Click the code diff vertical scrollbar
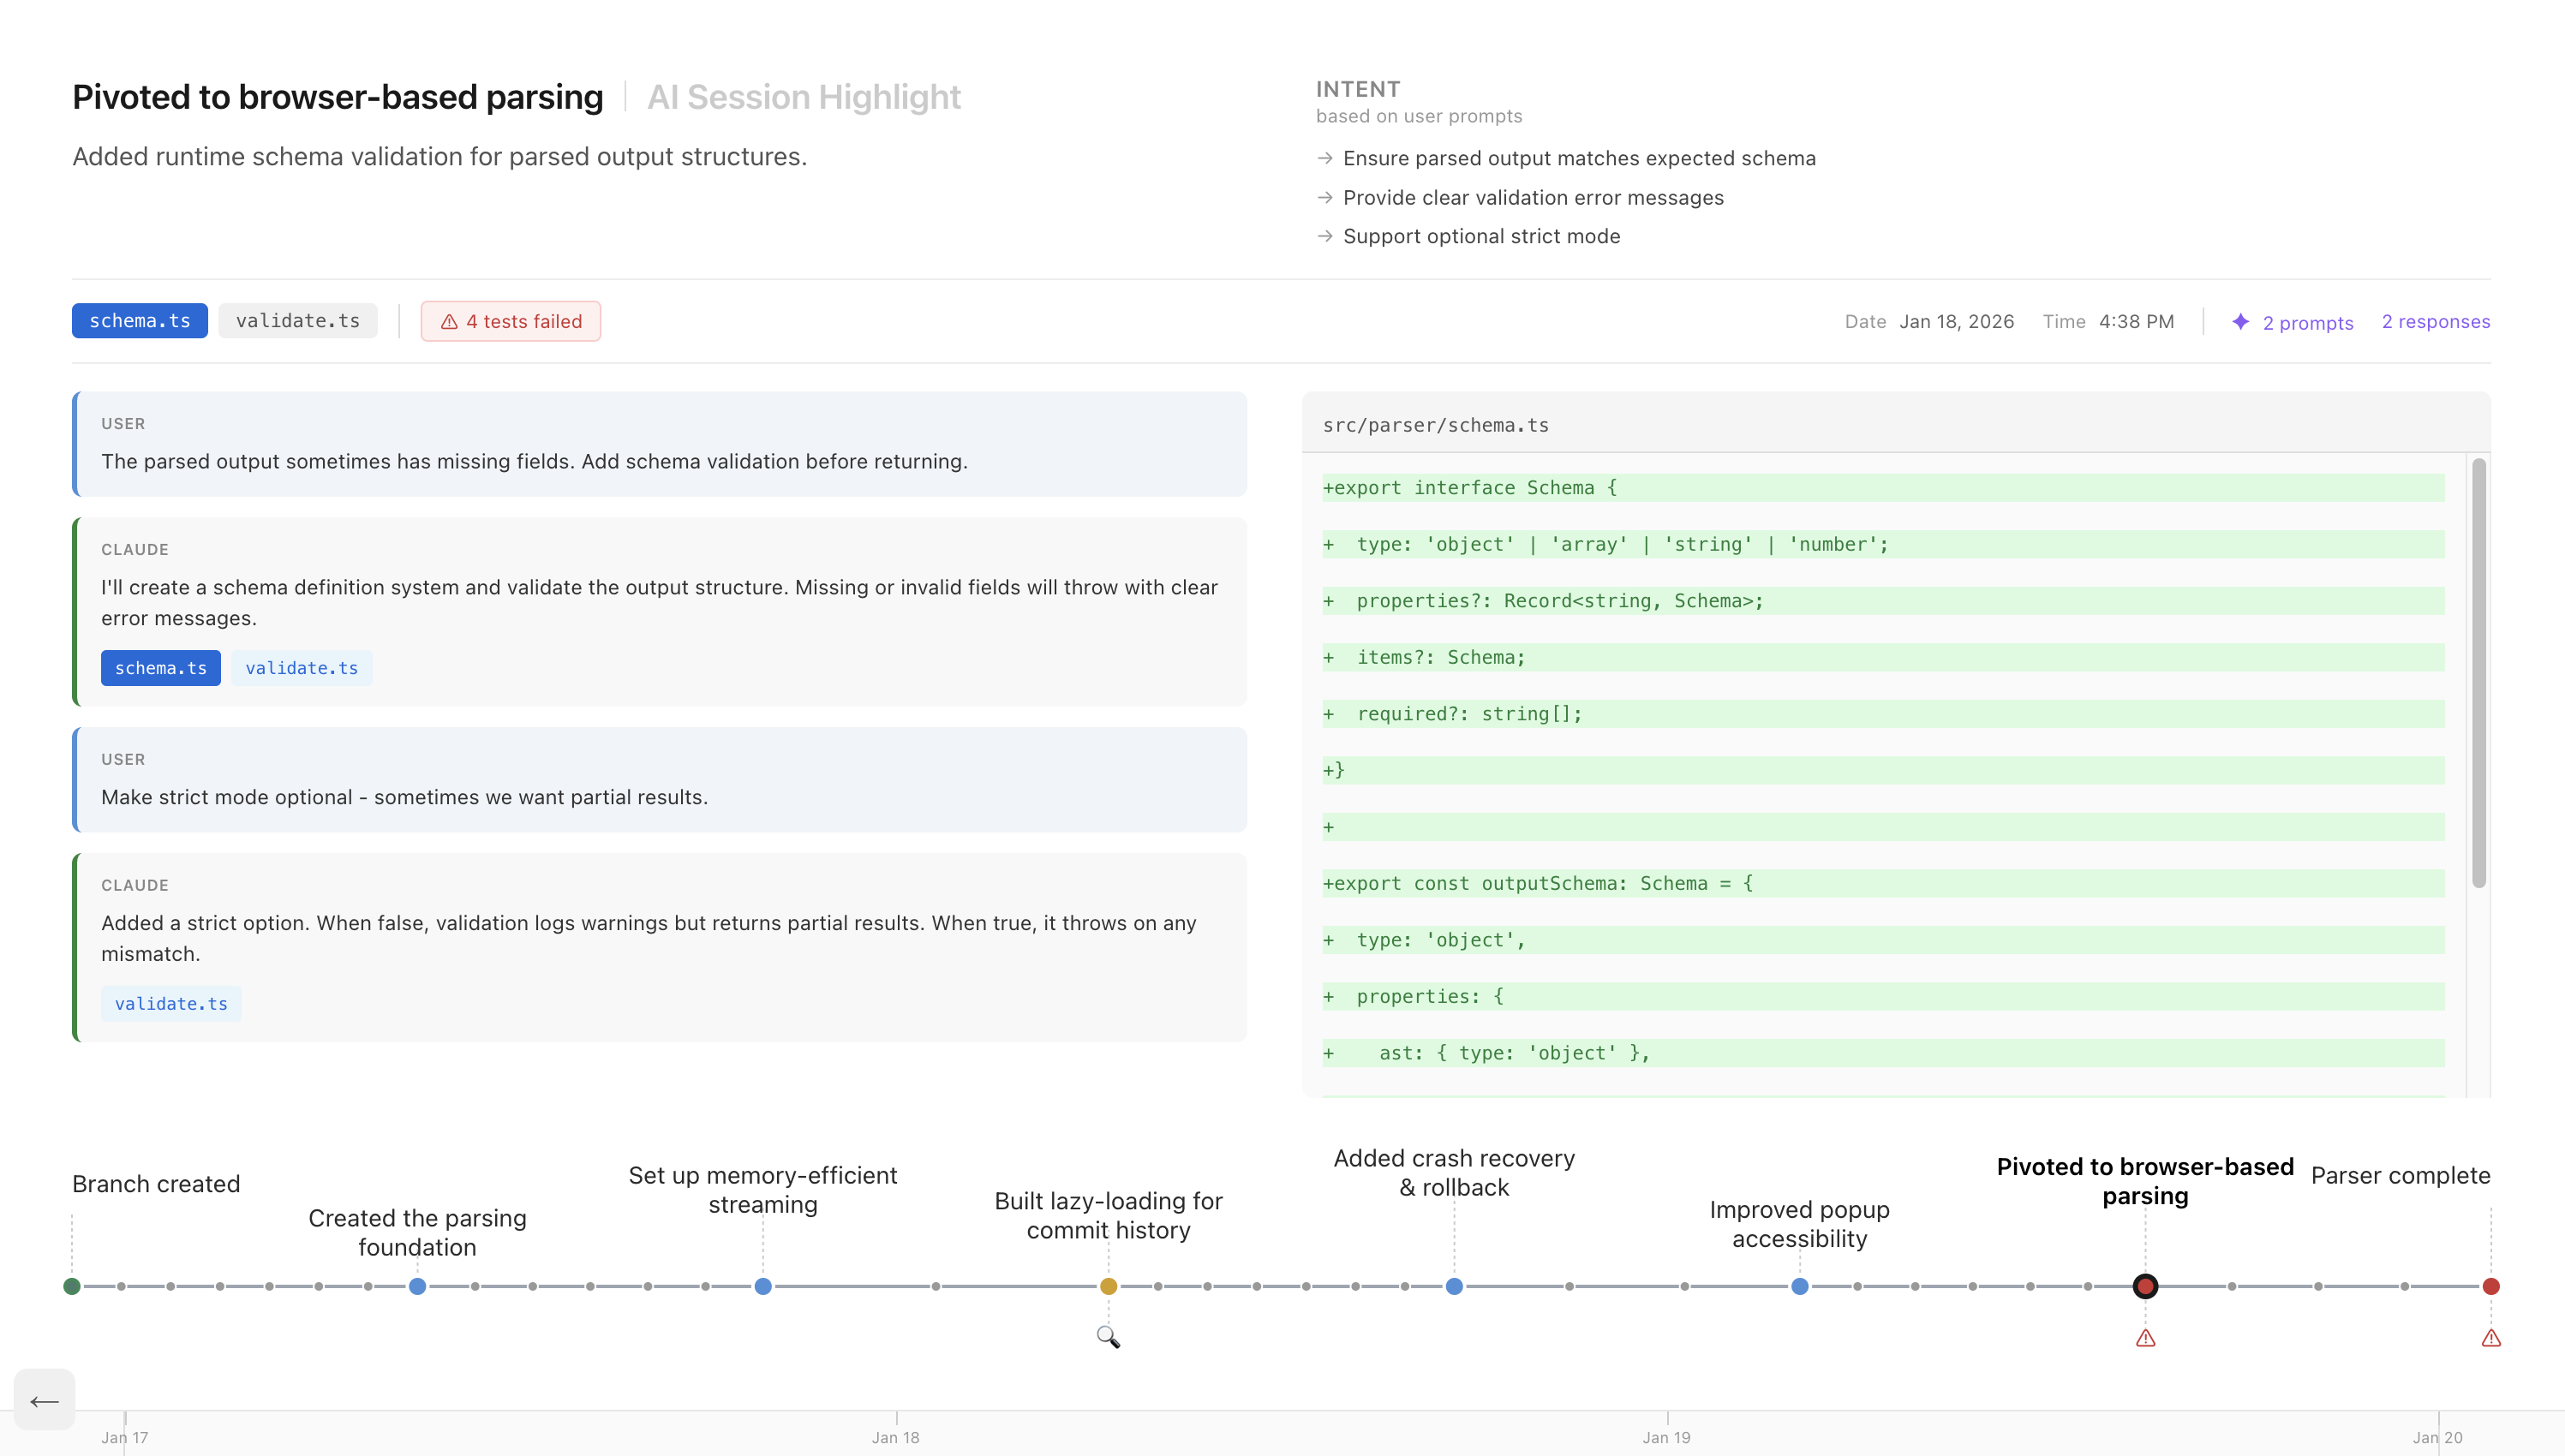2565x1456 pixels. tap(2479, 672)
